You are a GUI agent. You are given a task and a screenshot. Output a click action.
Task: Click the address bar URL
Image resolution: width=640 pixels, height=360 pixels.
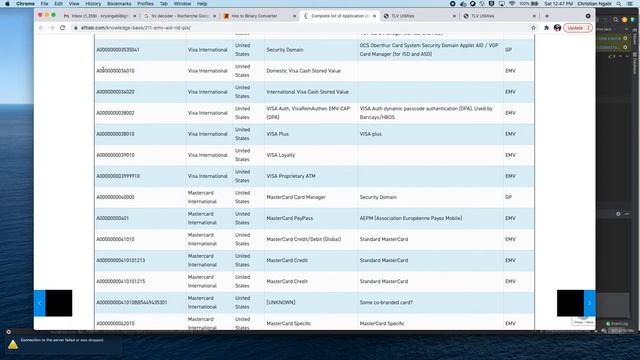136,28
